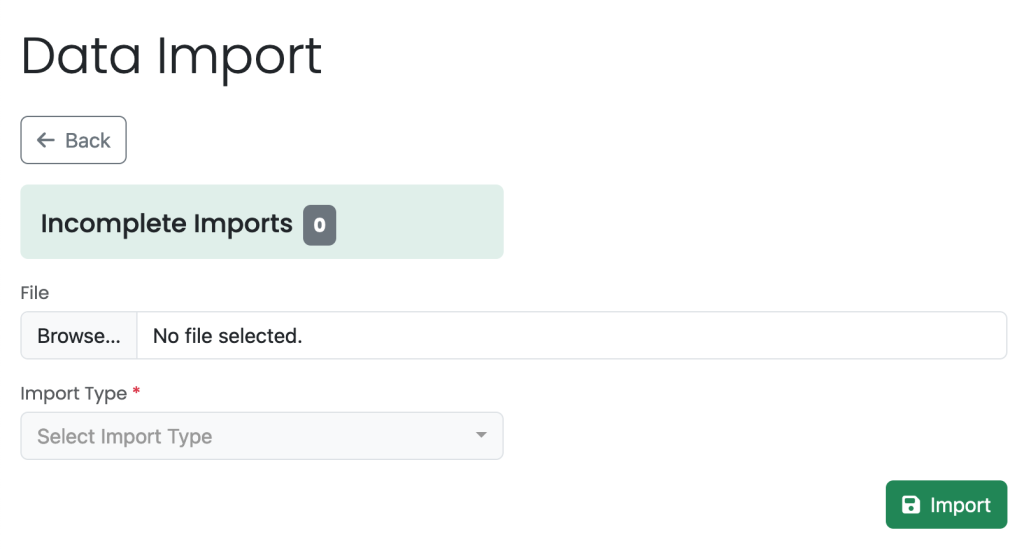Click the Import Type field label

[x=74, y=394]
